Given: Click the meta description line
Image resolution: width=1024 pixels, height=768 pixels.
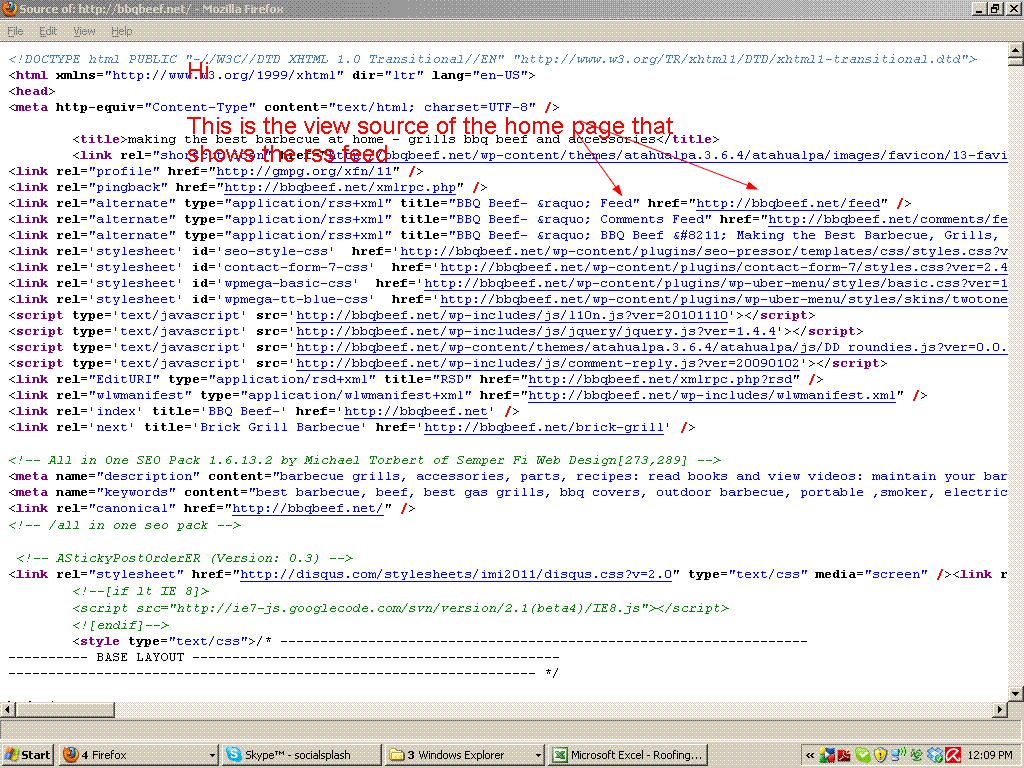Looking at the screenshot, I should click(508, 476).
